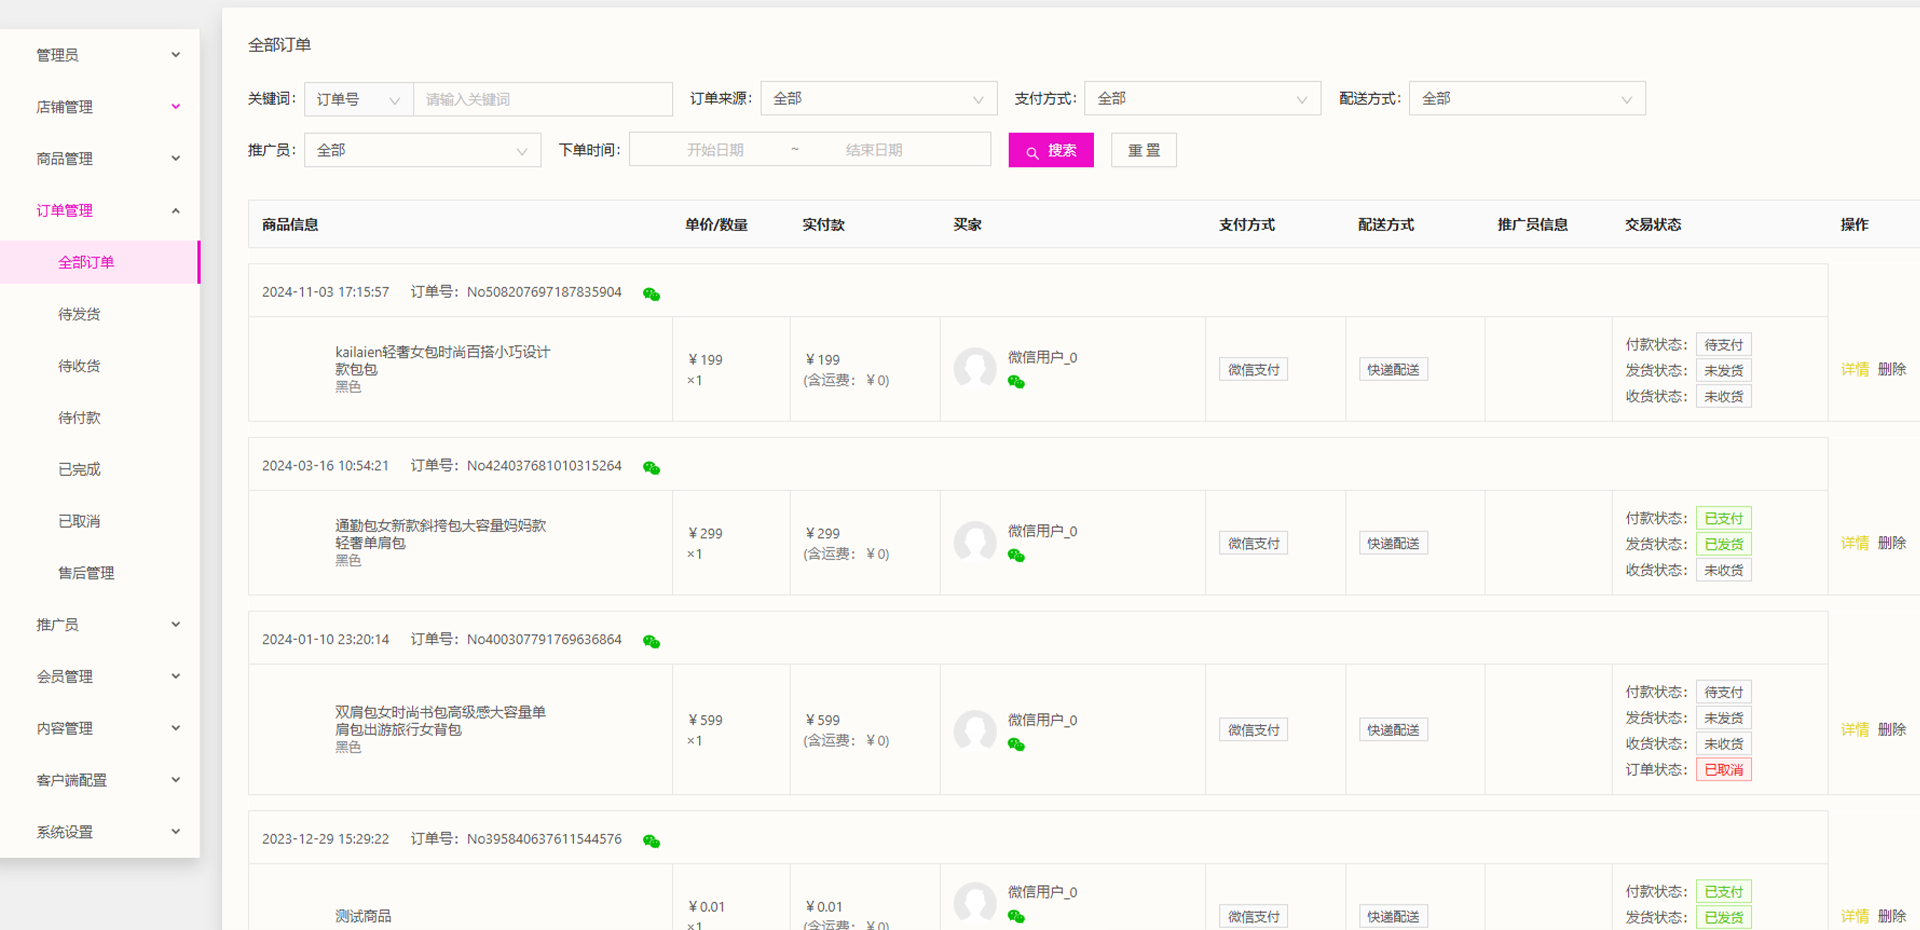Open the 订单号 keyword type dropdown
This screenshot has height=930, width=1920.
(x=359, y=99)
